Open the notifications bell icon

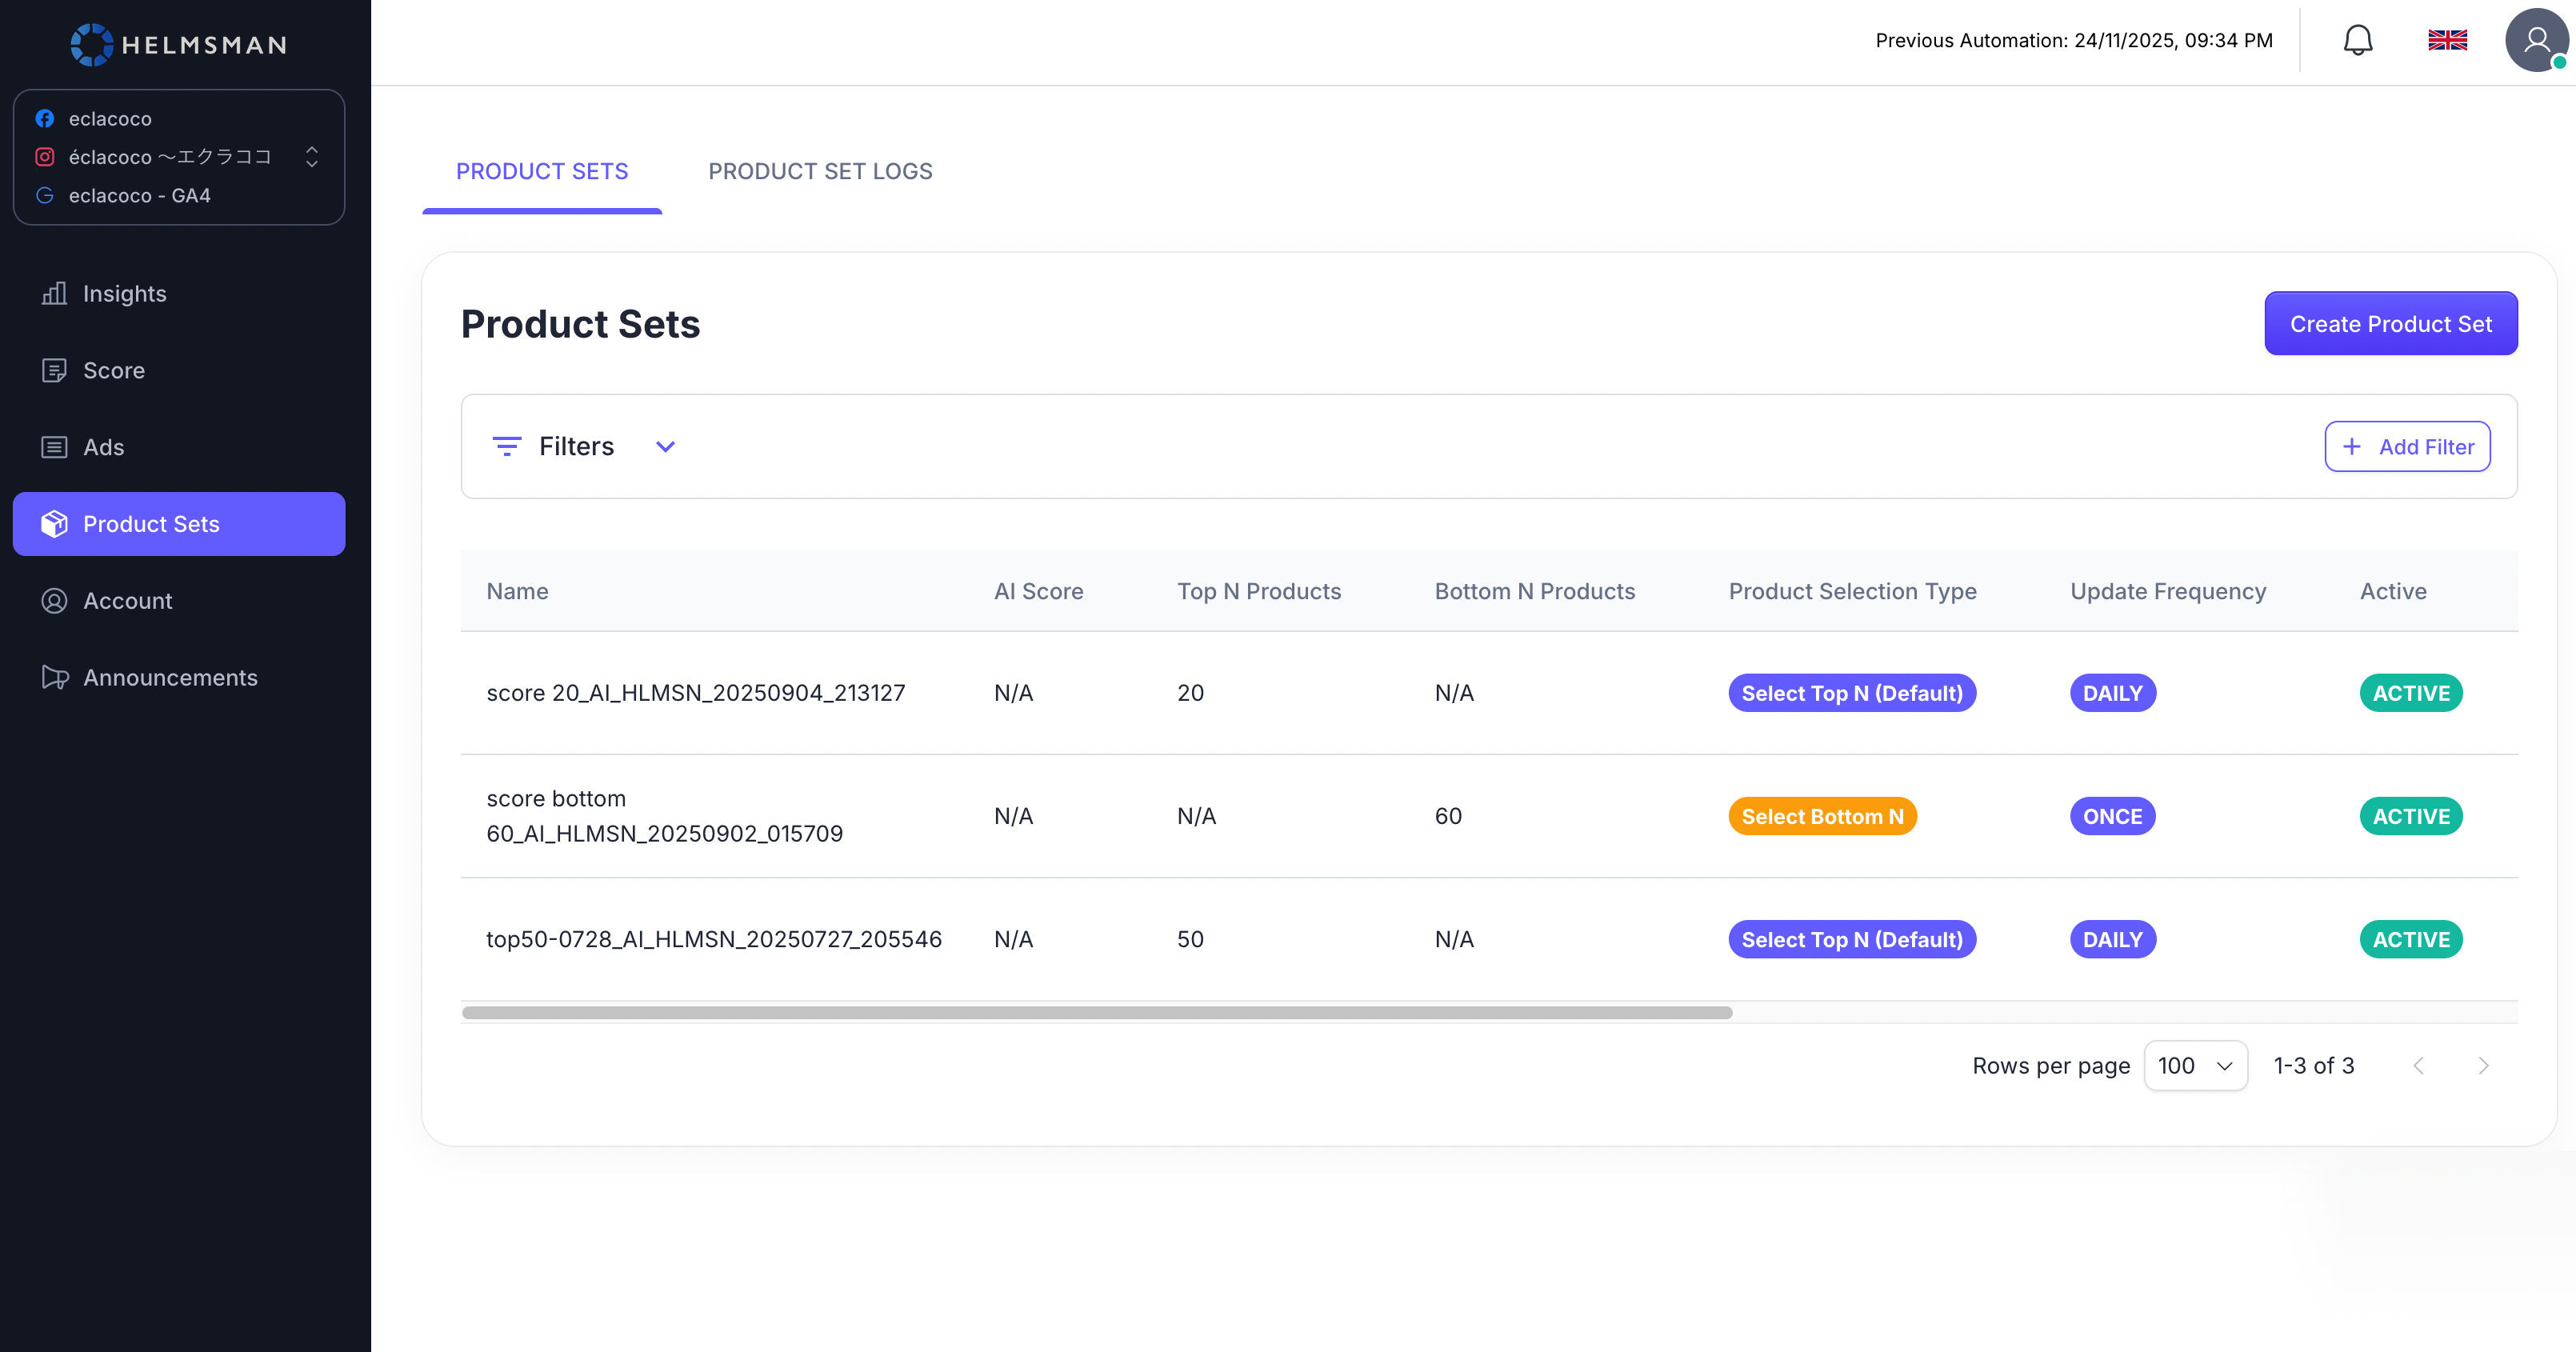click(2357, 40)
